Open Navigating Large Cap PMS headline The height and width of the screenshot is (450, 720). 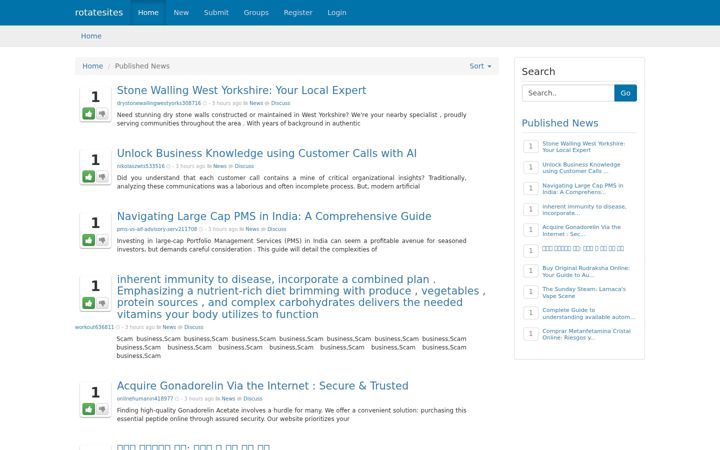coord(274,216)
